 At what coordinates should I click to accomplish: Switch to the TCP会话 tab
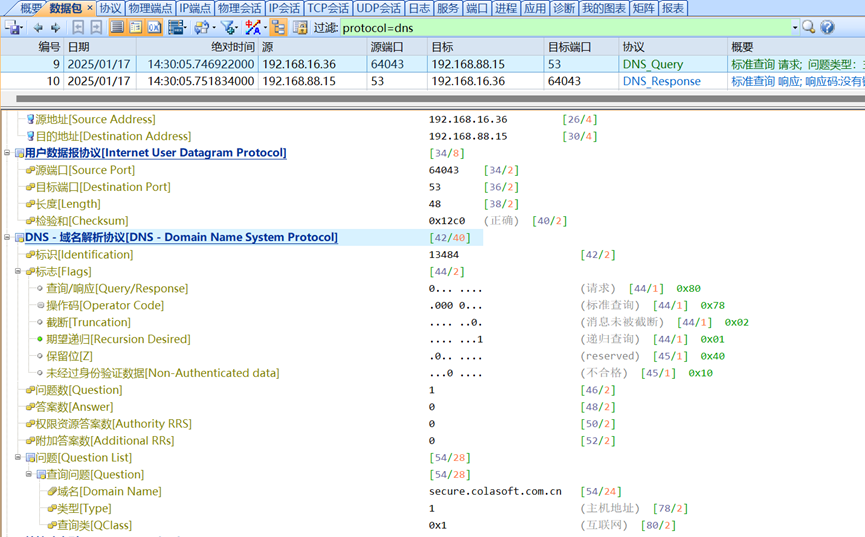(x=329, y=8)
